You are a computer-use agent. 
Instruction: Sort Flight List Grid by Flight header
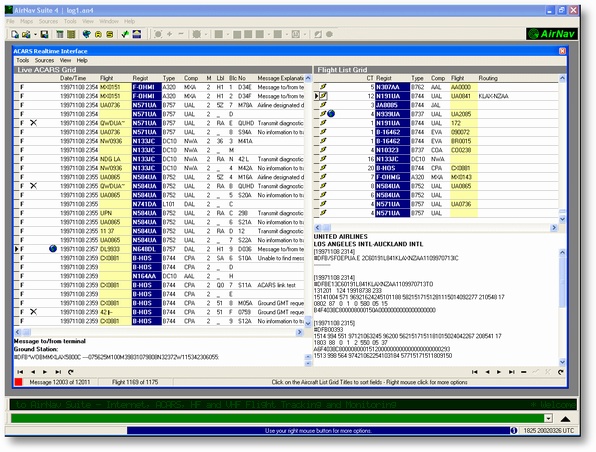click(x=458, y=78)
